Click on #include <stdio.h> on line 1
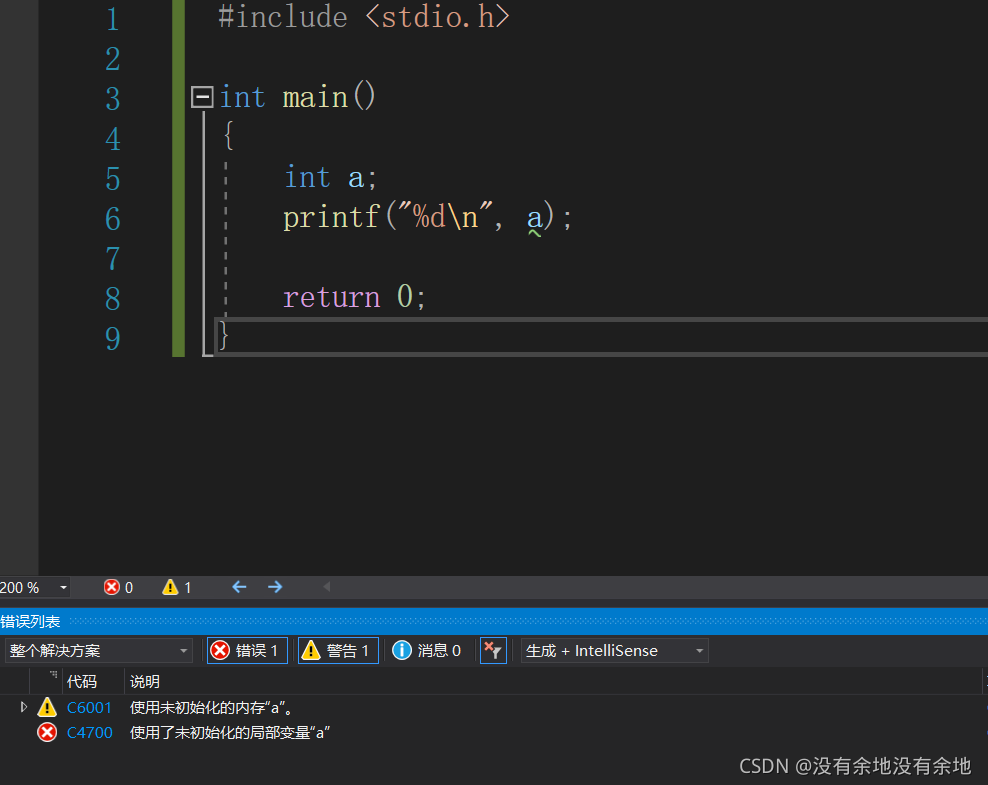This screenshot has width=988, height=785. point(364,17)
